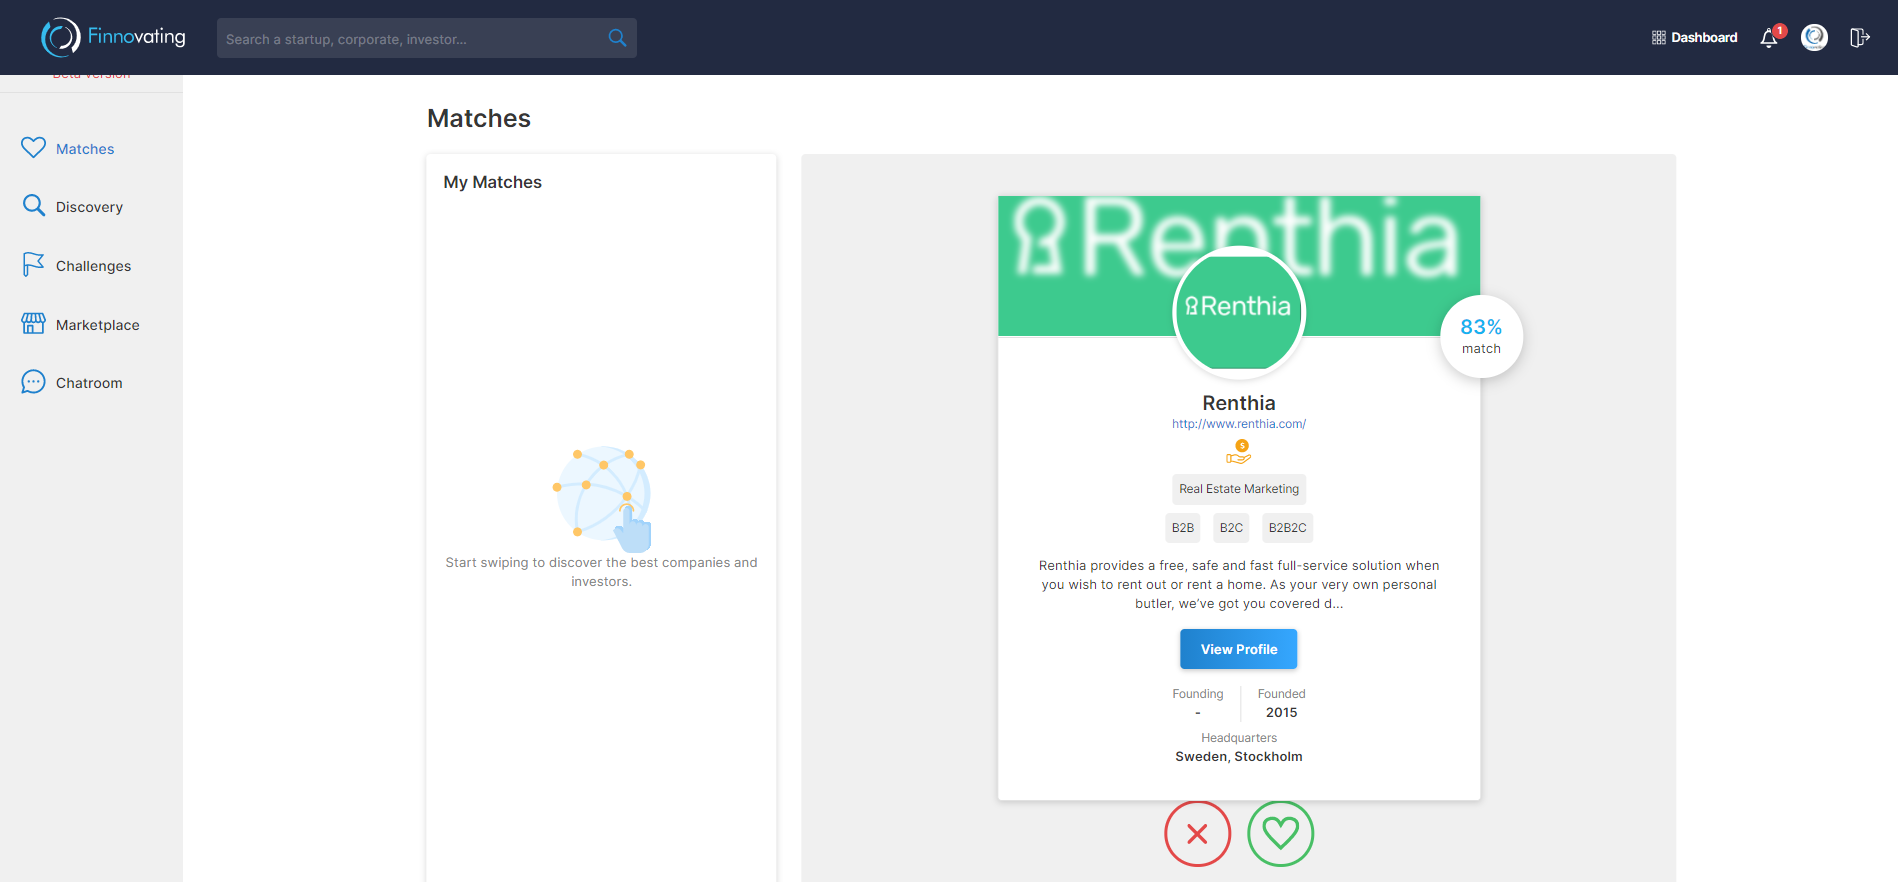Viewport: 1898px width, 882px height.
Task: Like Renthia with the green heart button
Action: 1280,834
